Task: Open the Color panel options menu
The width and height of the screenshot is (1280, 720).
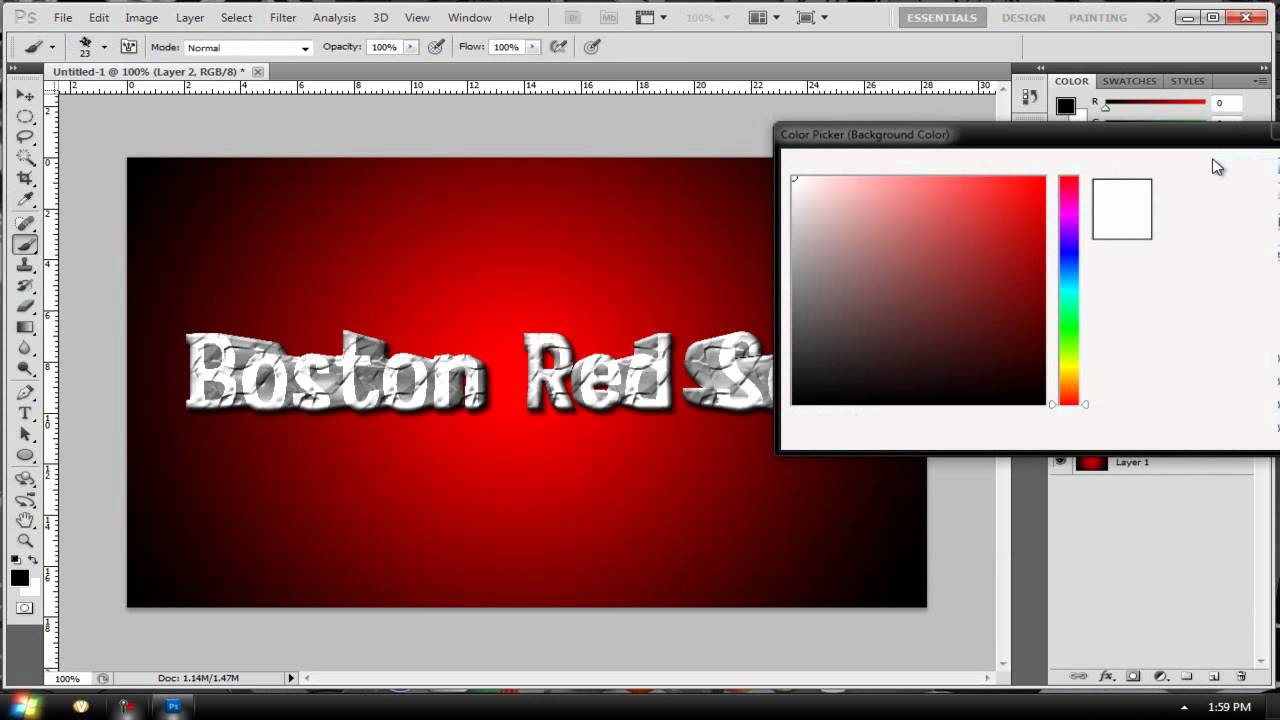Action: pyautogui.click(x=1260, y=81)
